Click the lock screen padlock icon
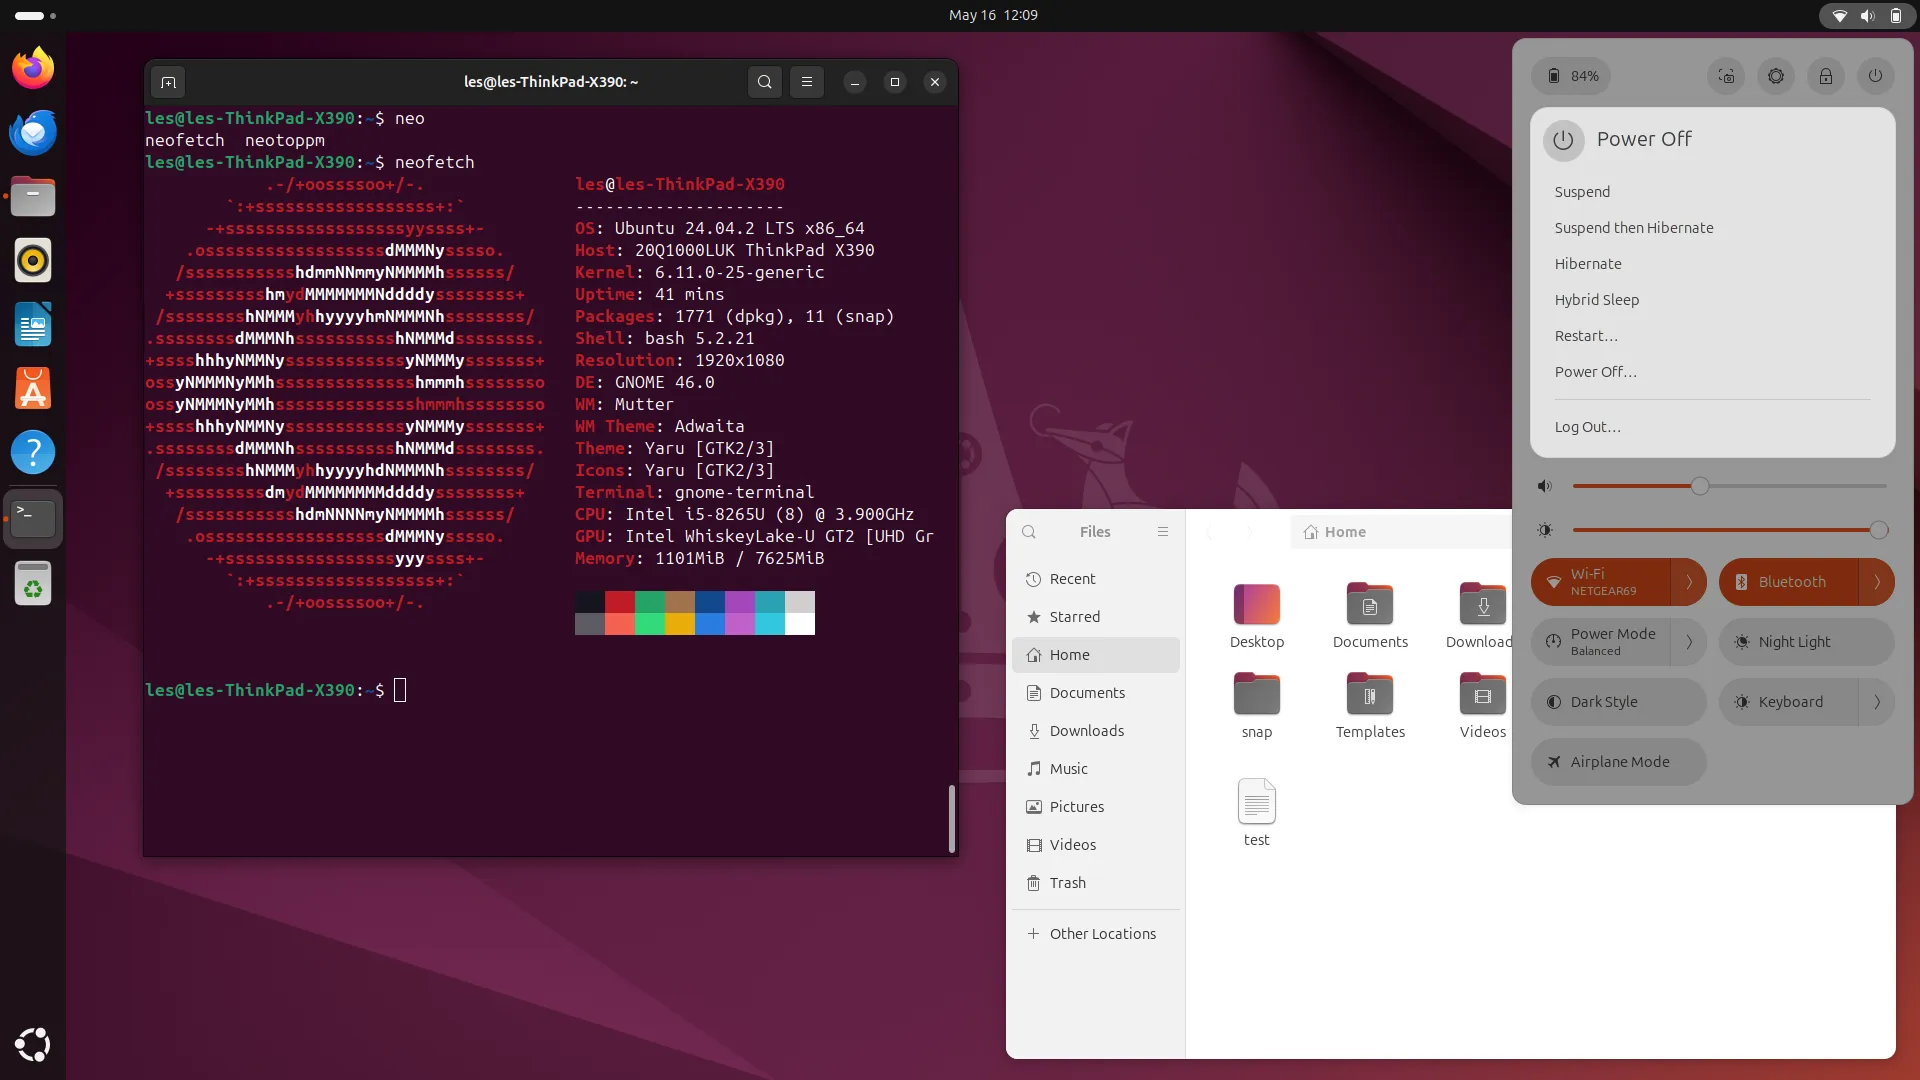The width and height of the screenshot is (1920, 1080). pyautogui.click(x=1826, y=76)
